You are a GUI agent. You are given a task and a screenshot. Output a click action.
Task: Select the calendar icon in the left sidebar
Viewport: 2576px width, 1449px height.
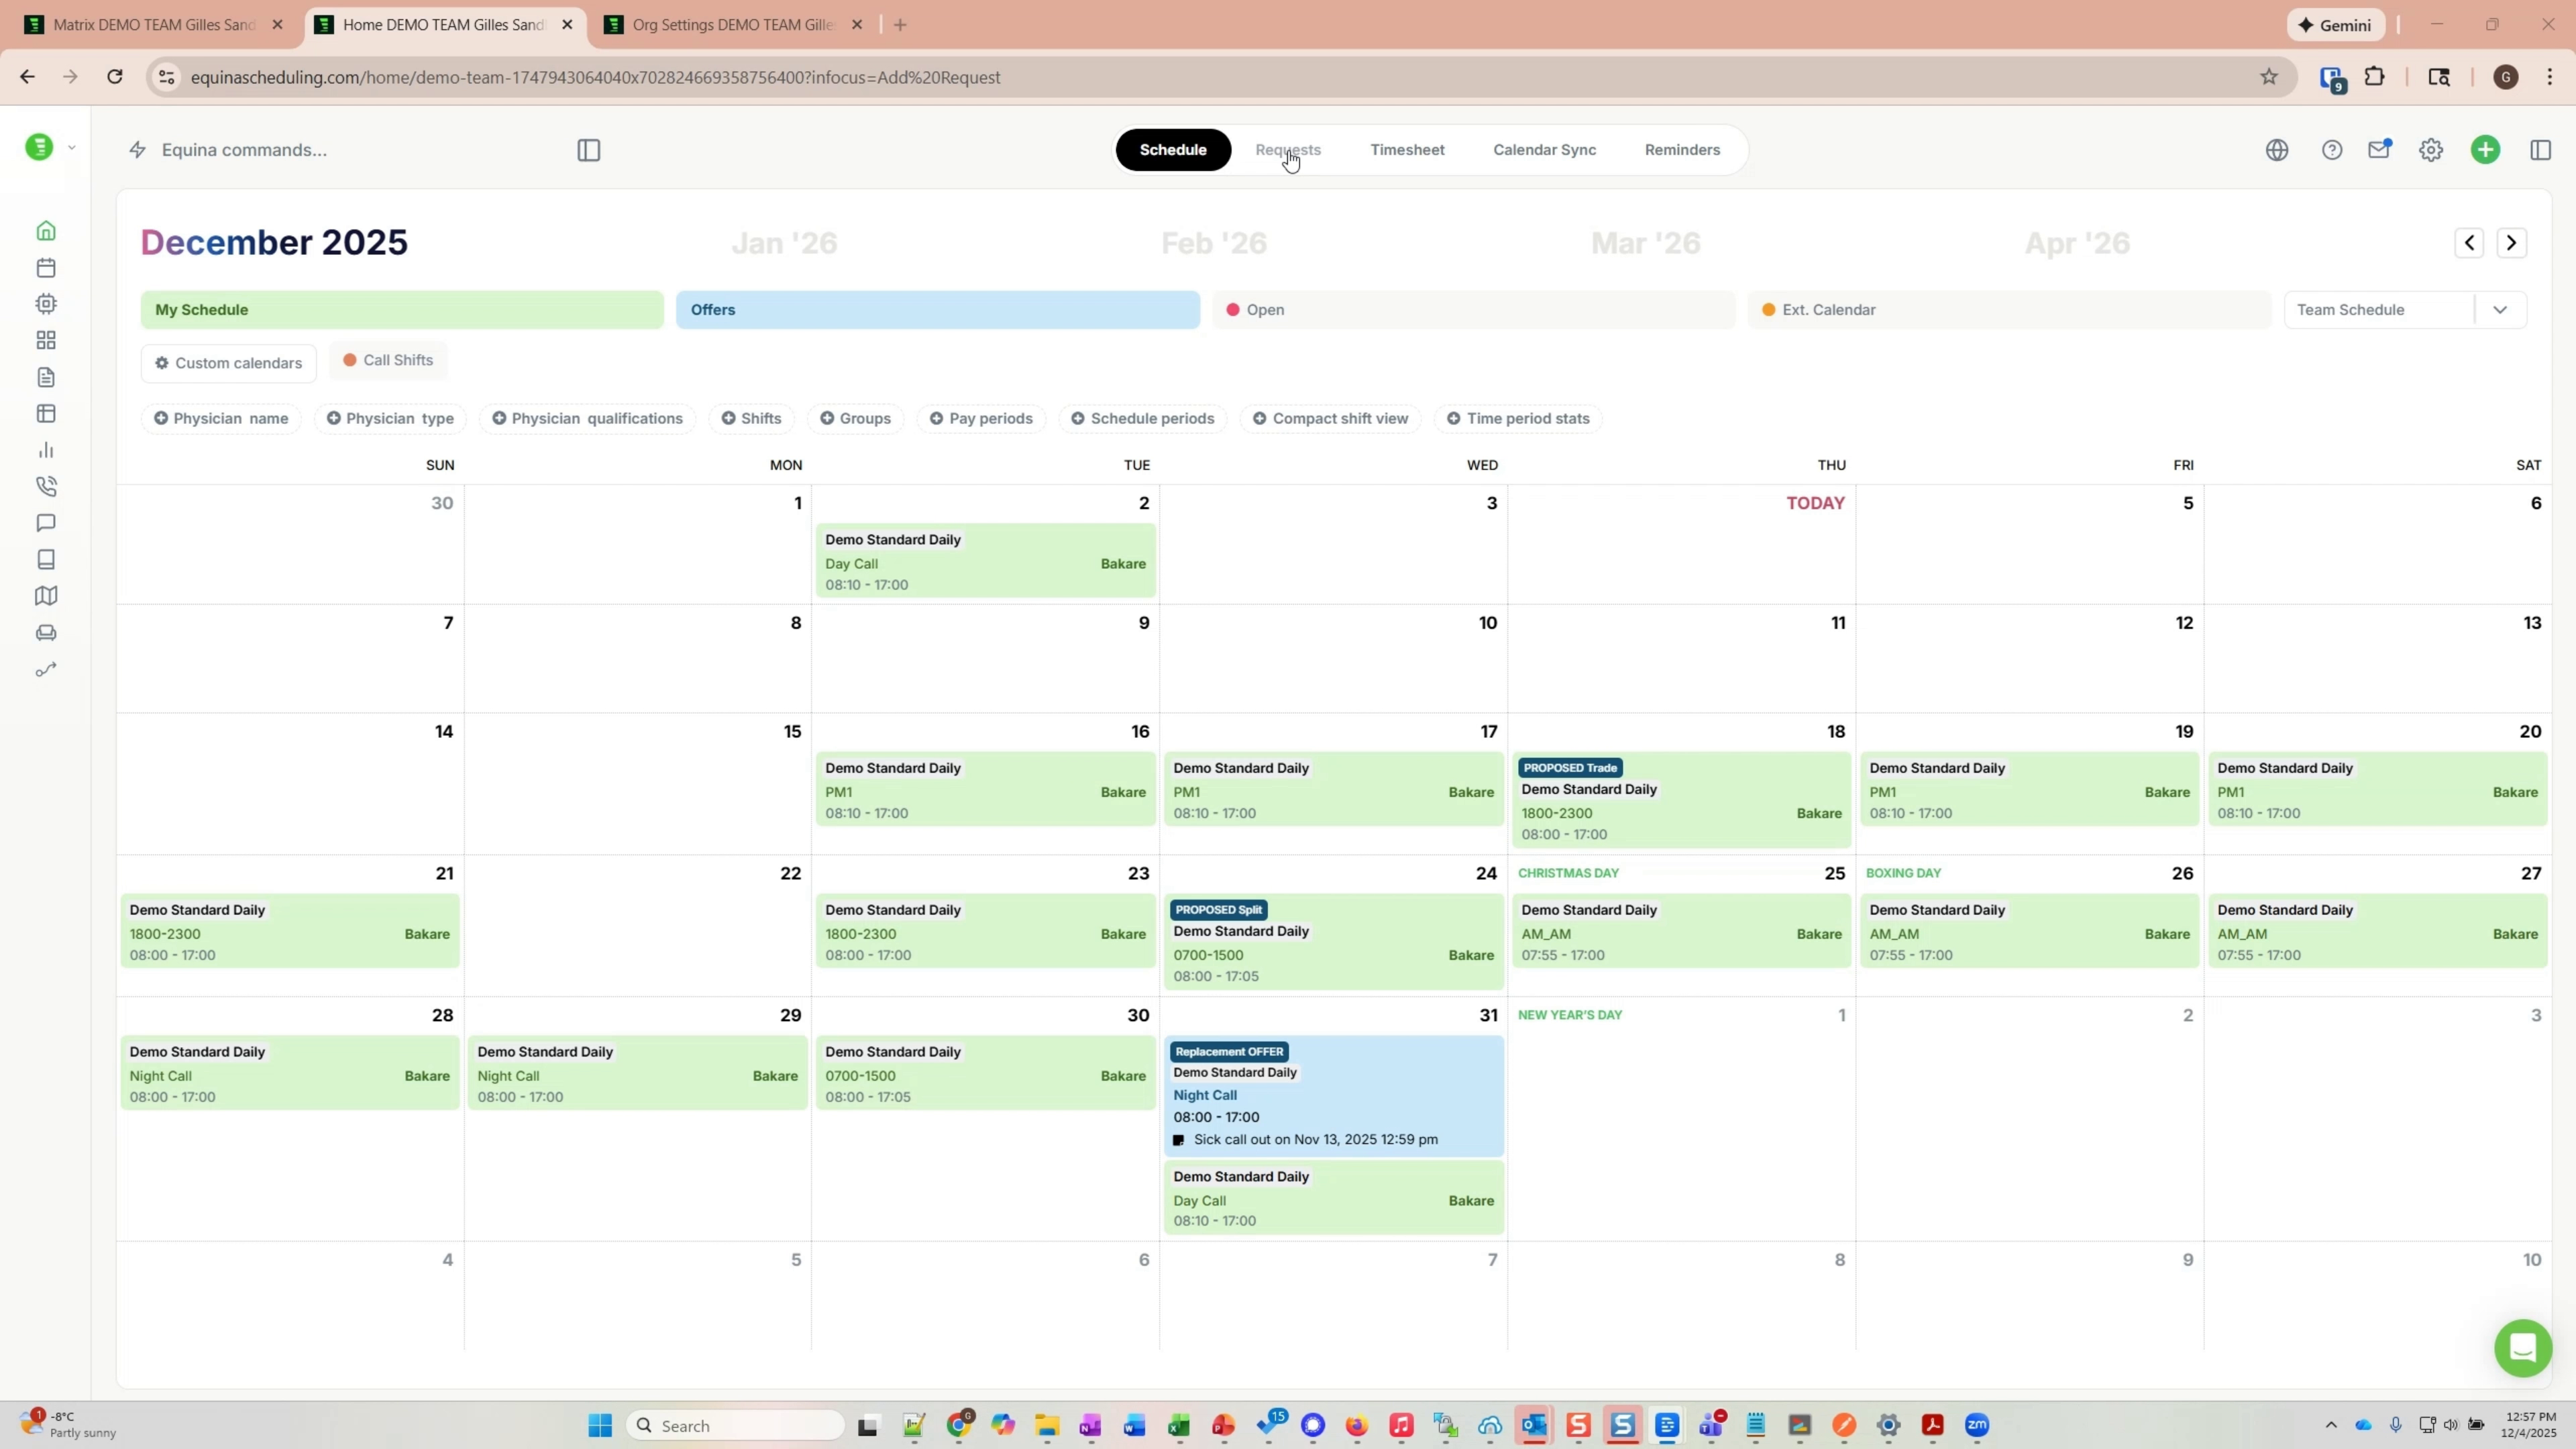point(46,267)
